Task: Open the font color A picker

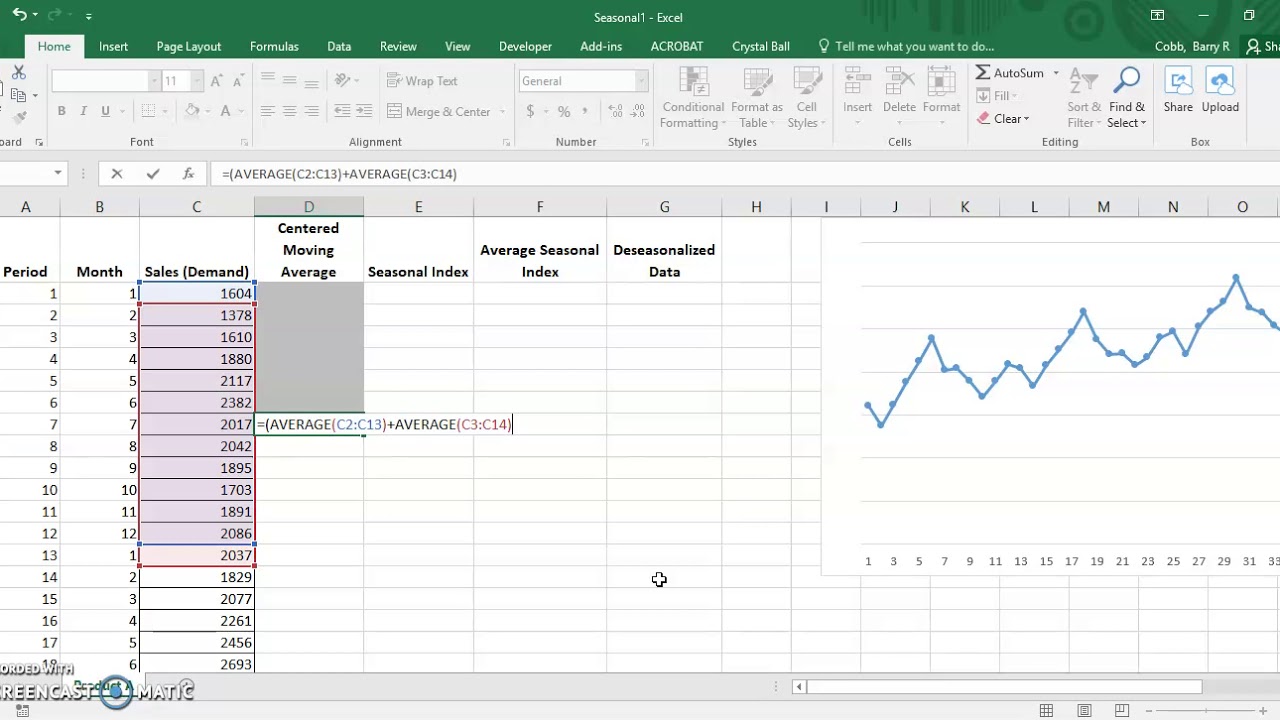Action: (x=225, y=112)
